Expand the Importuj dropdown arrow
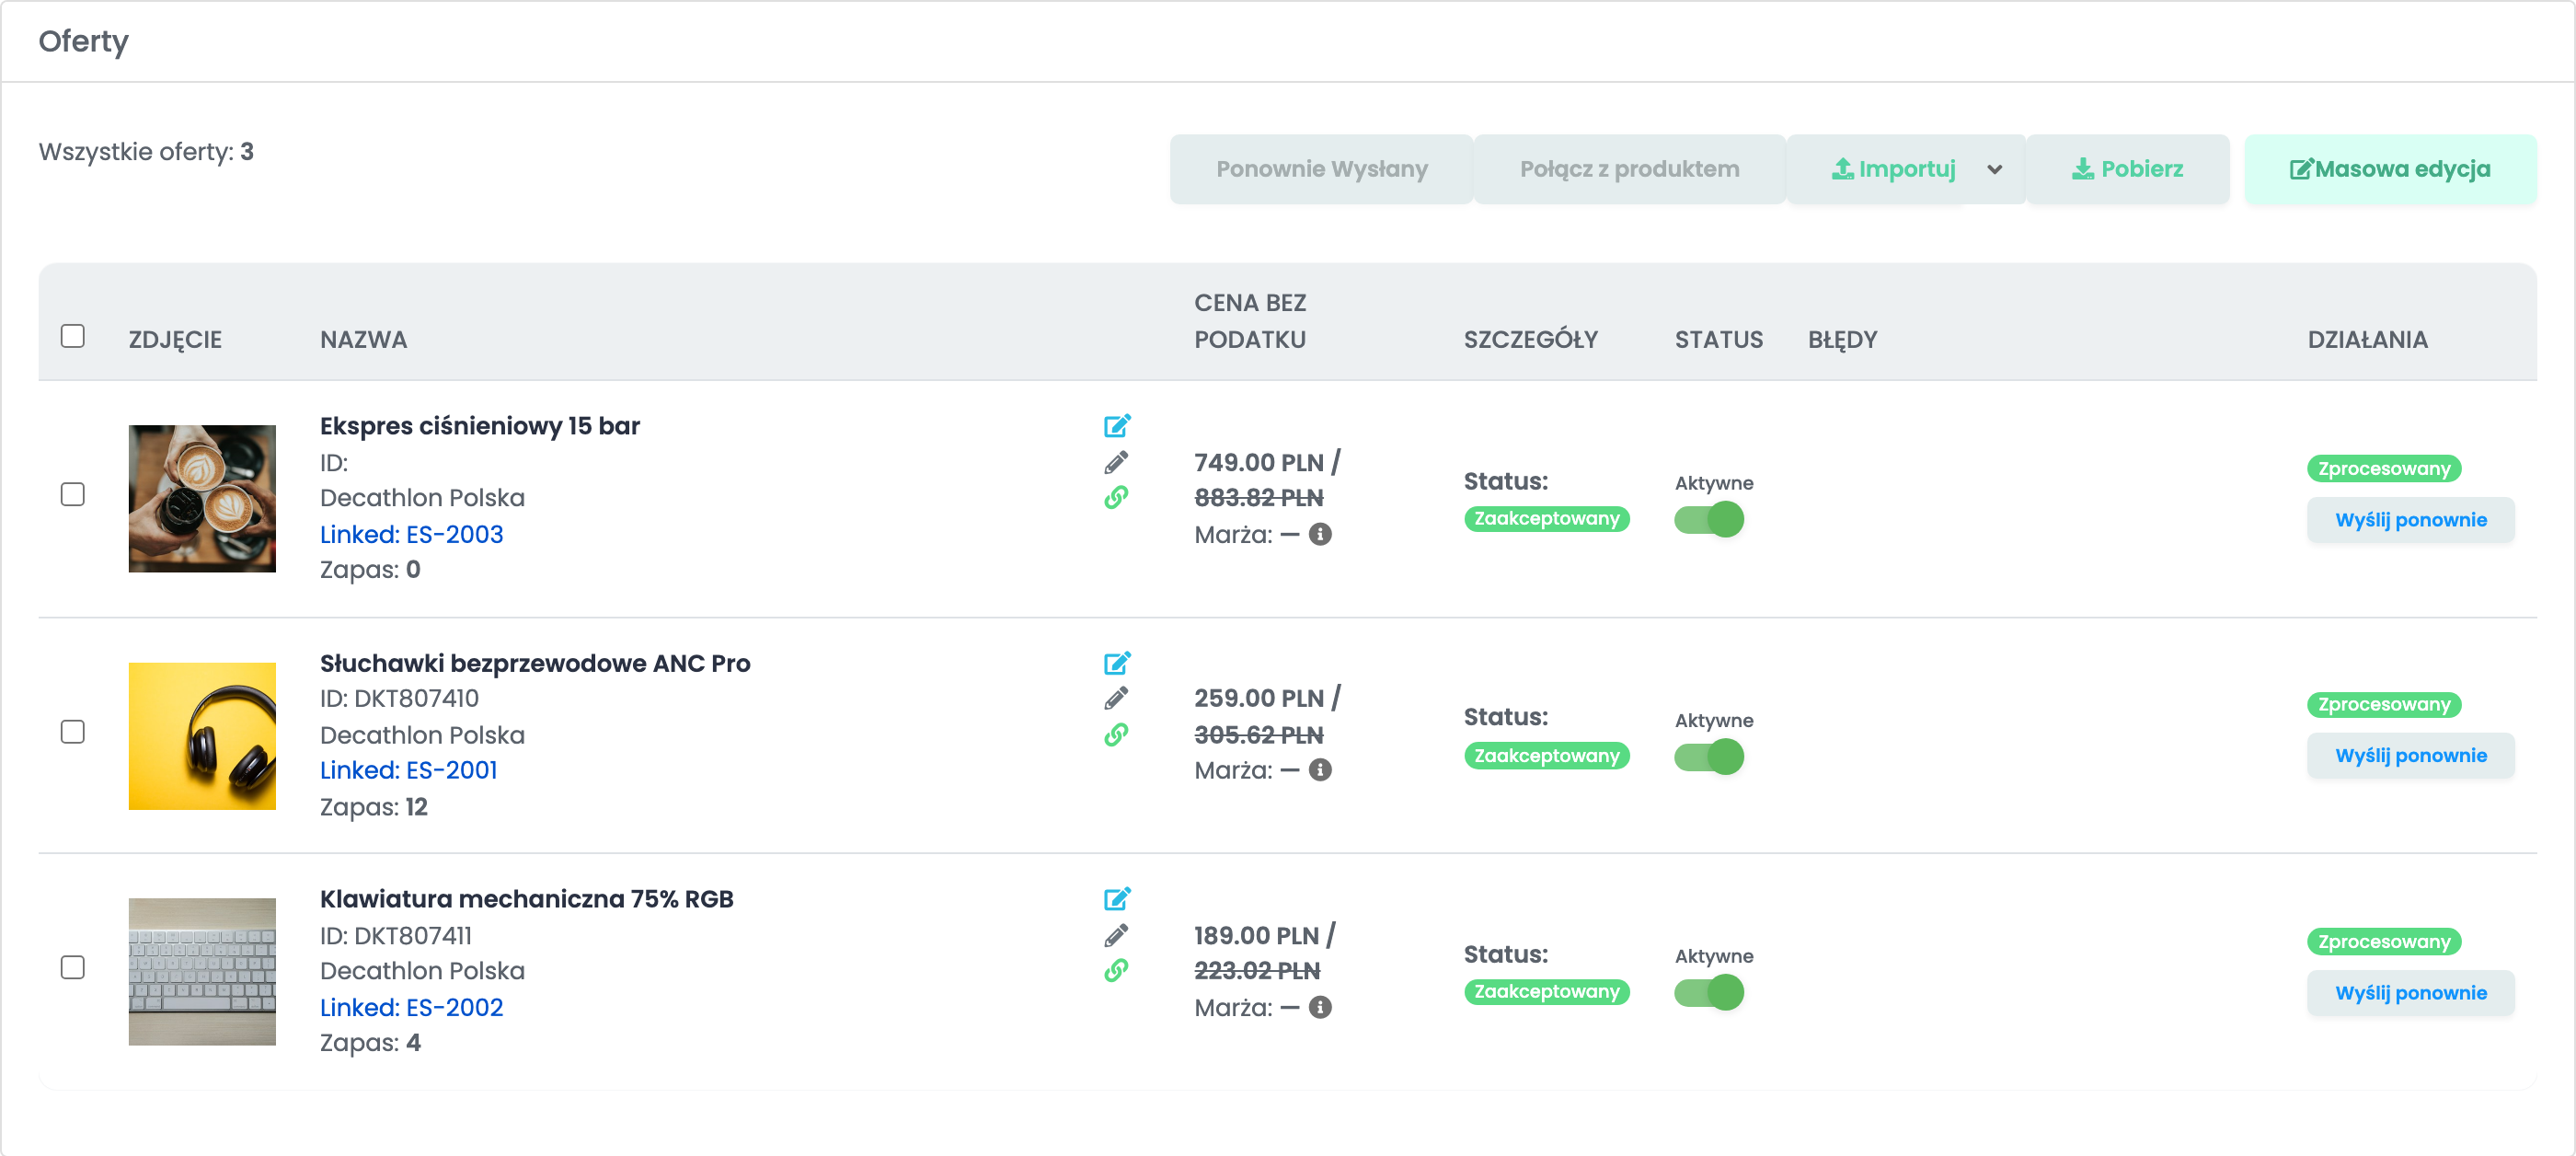Screen dimensions: 2576x1156 coord(1994,170)
